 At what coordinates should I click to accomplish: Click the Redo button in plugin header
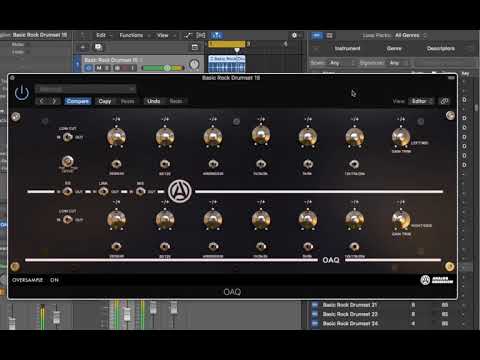[176, 101]
